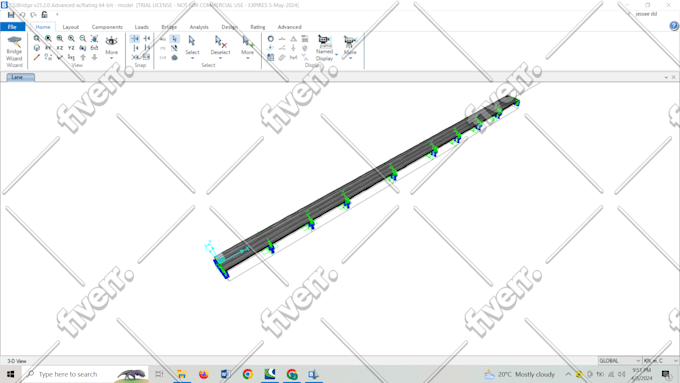Switch to the Components ribbon tab

tap(107, 27)
